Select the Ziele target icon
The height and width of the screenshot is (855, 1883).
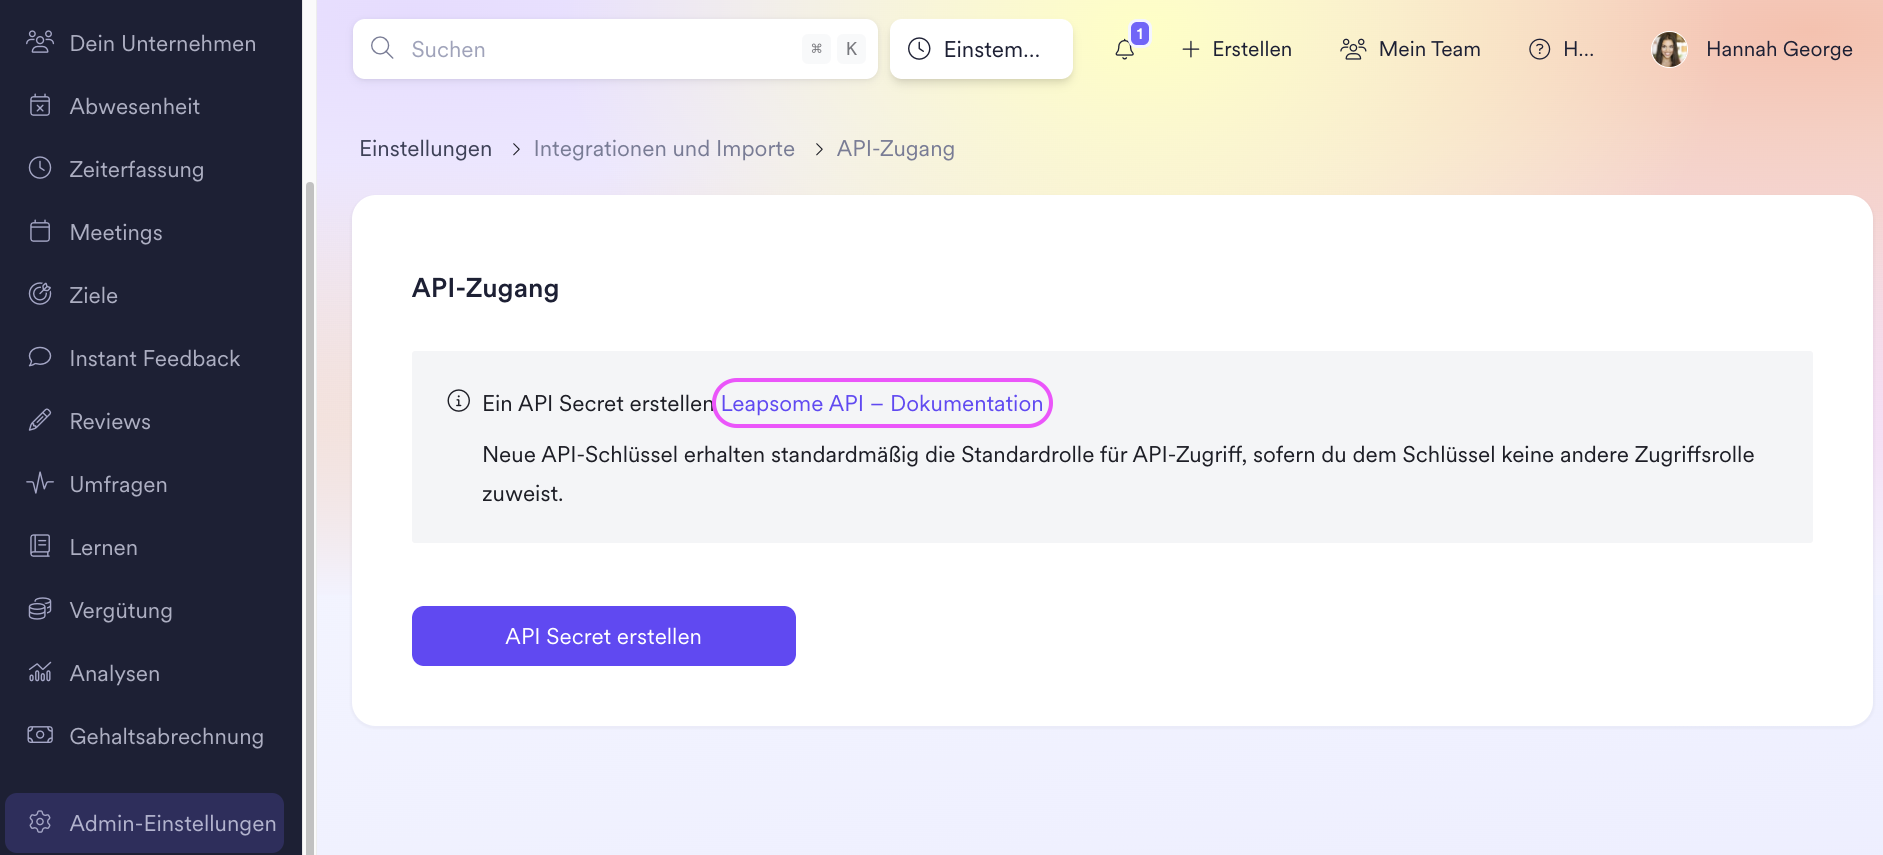[40, 294]
